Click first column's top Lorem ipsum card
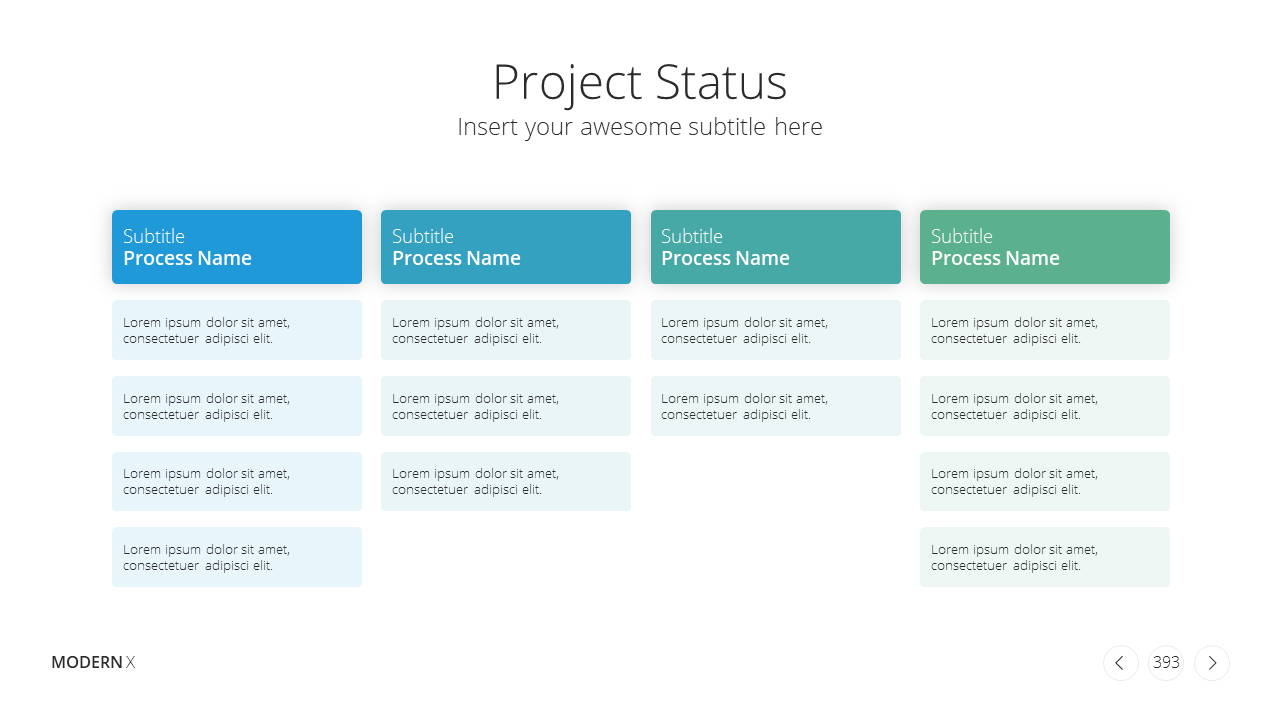Viewport: 1280px width, 720px height. (237, 330)
